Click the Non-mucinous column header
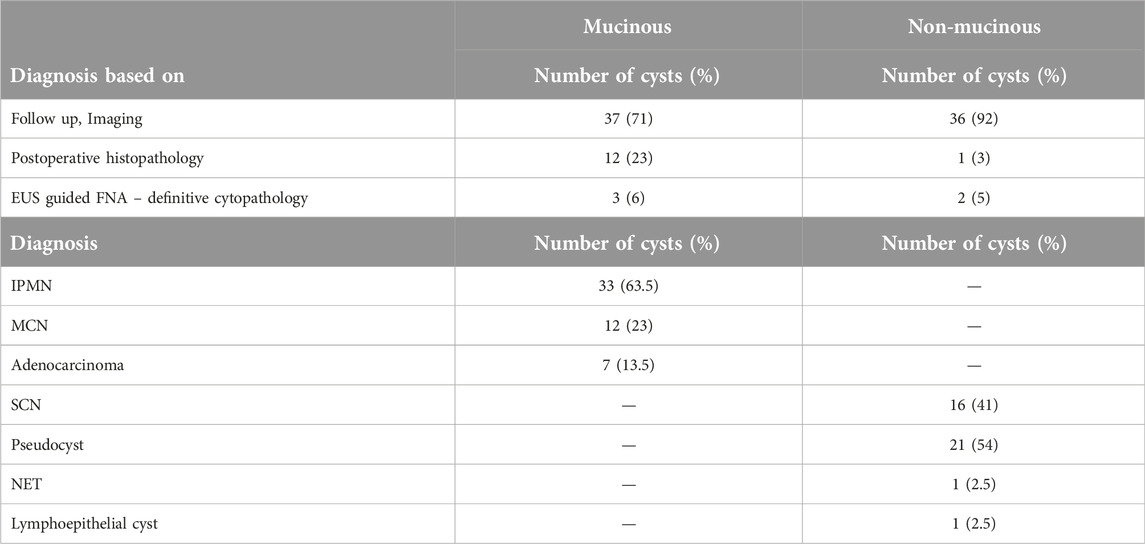The image size is (1145, 544). click(x=973, y=26)
